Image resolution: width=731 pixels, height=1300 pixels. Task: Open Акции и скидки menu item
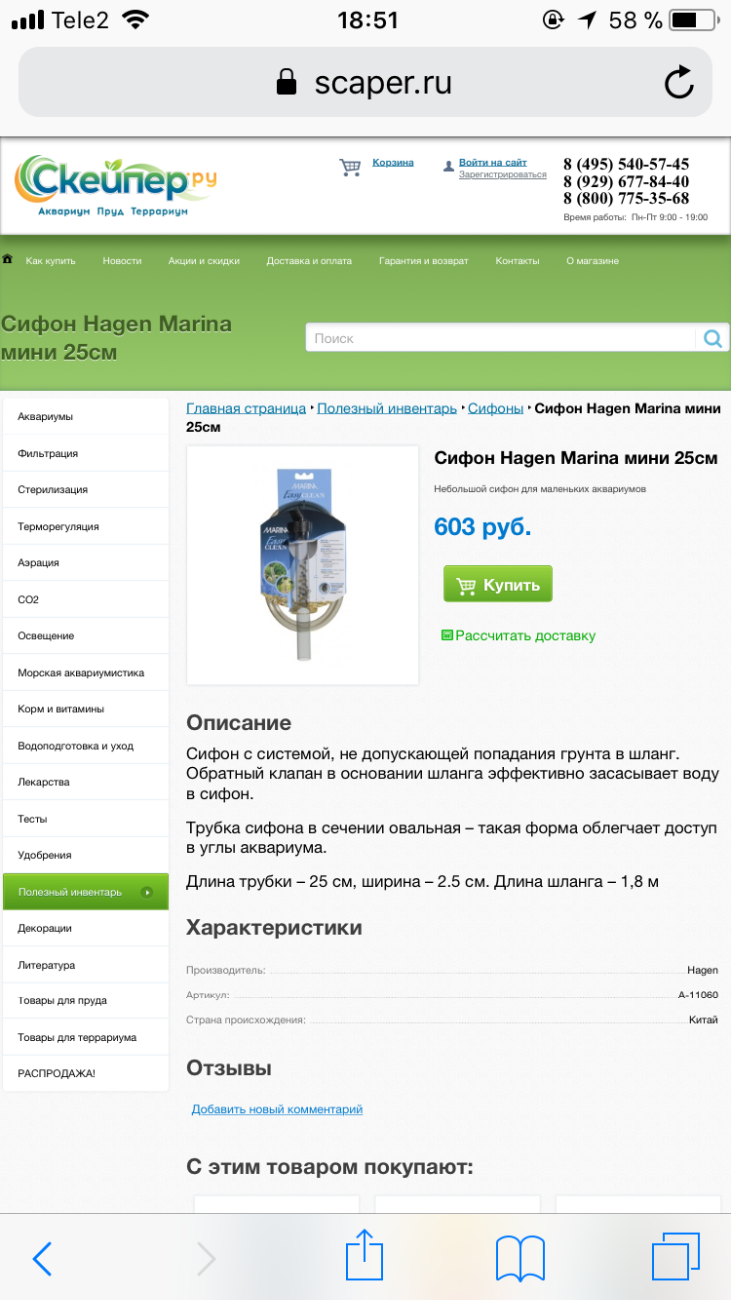coord(204,261)
